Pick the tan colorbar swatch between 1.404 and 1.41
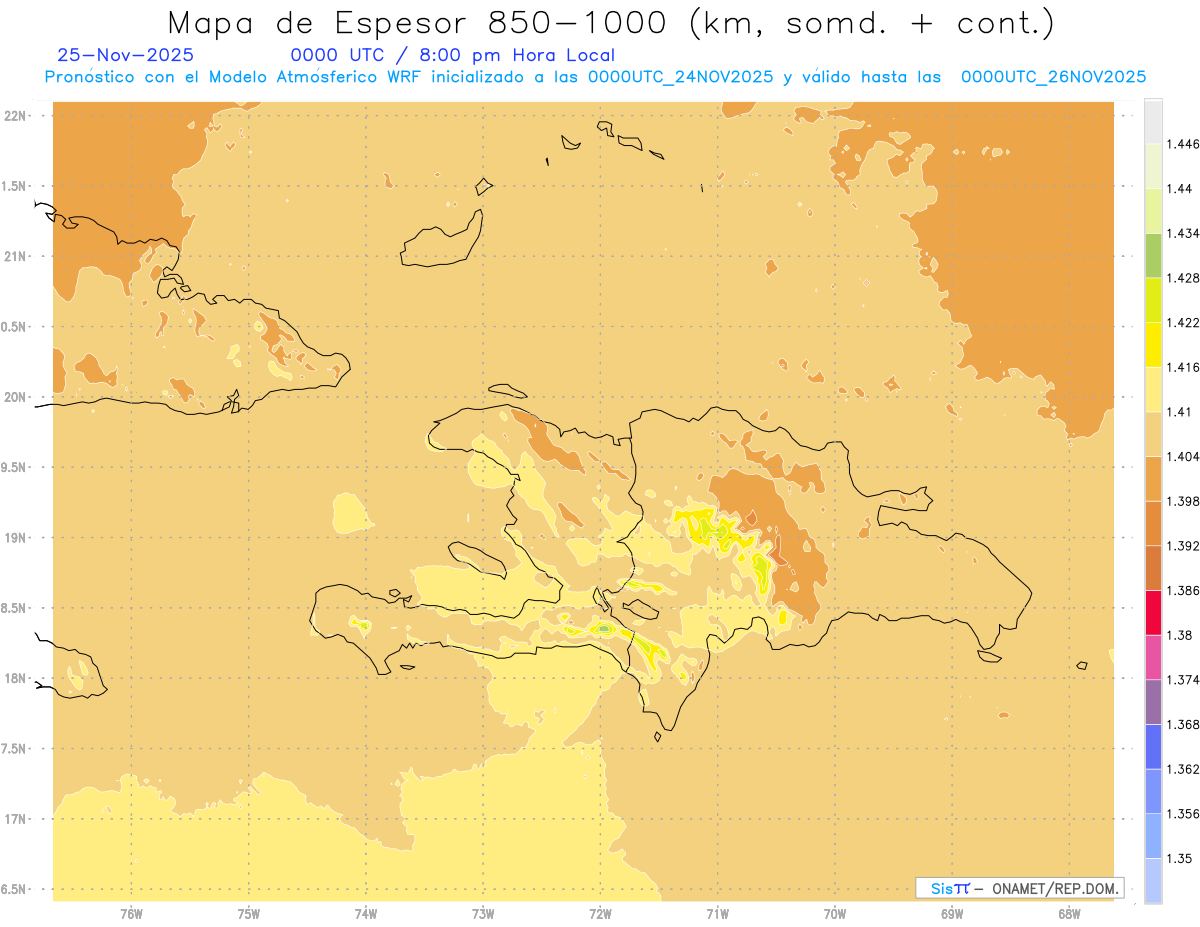Viewport: 1200px width, 927px height. [1153, 434]
